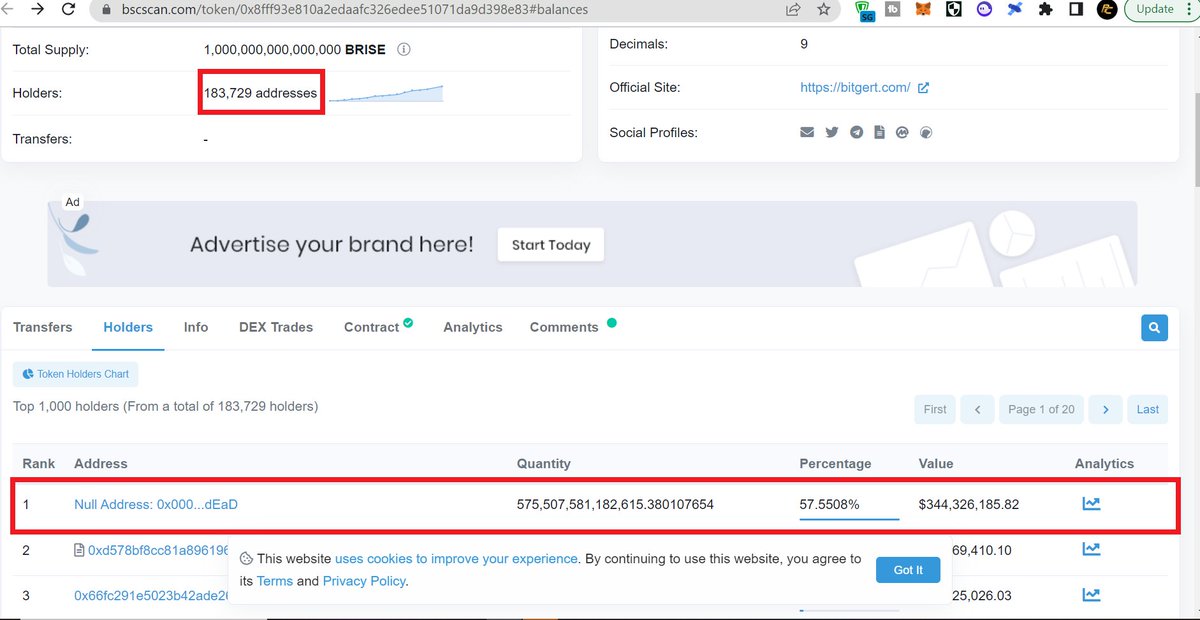Open analytics chart icon for rank 2
This screenshot has width=1200, height=620.
(x=1091, y=549)
